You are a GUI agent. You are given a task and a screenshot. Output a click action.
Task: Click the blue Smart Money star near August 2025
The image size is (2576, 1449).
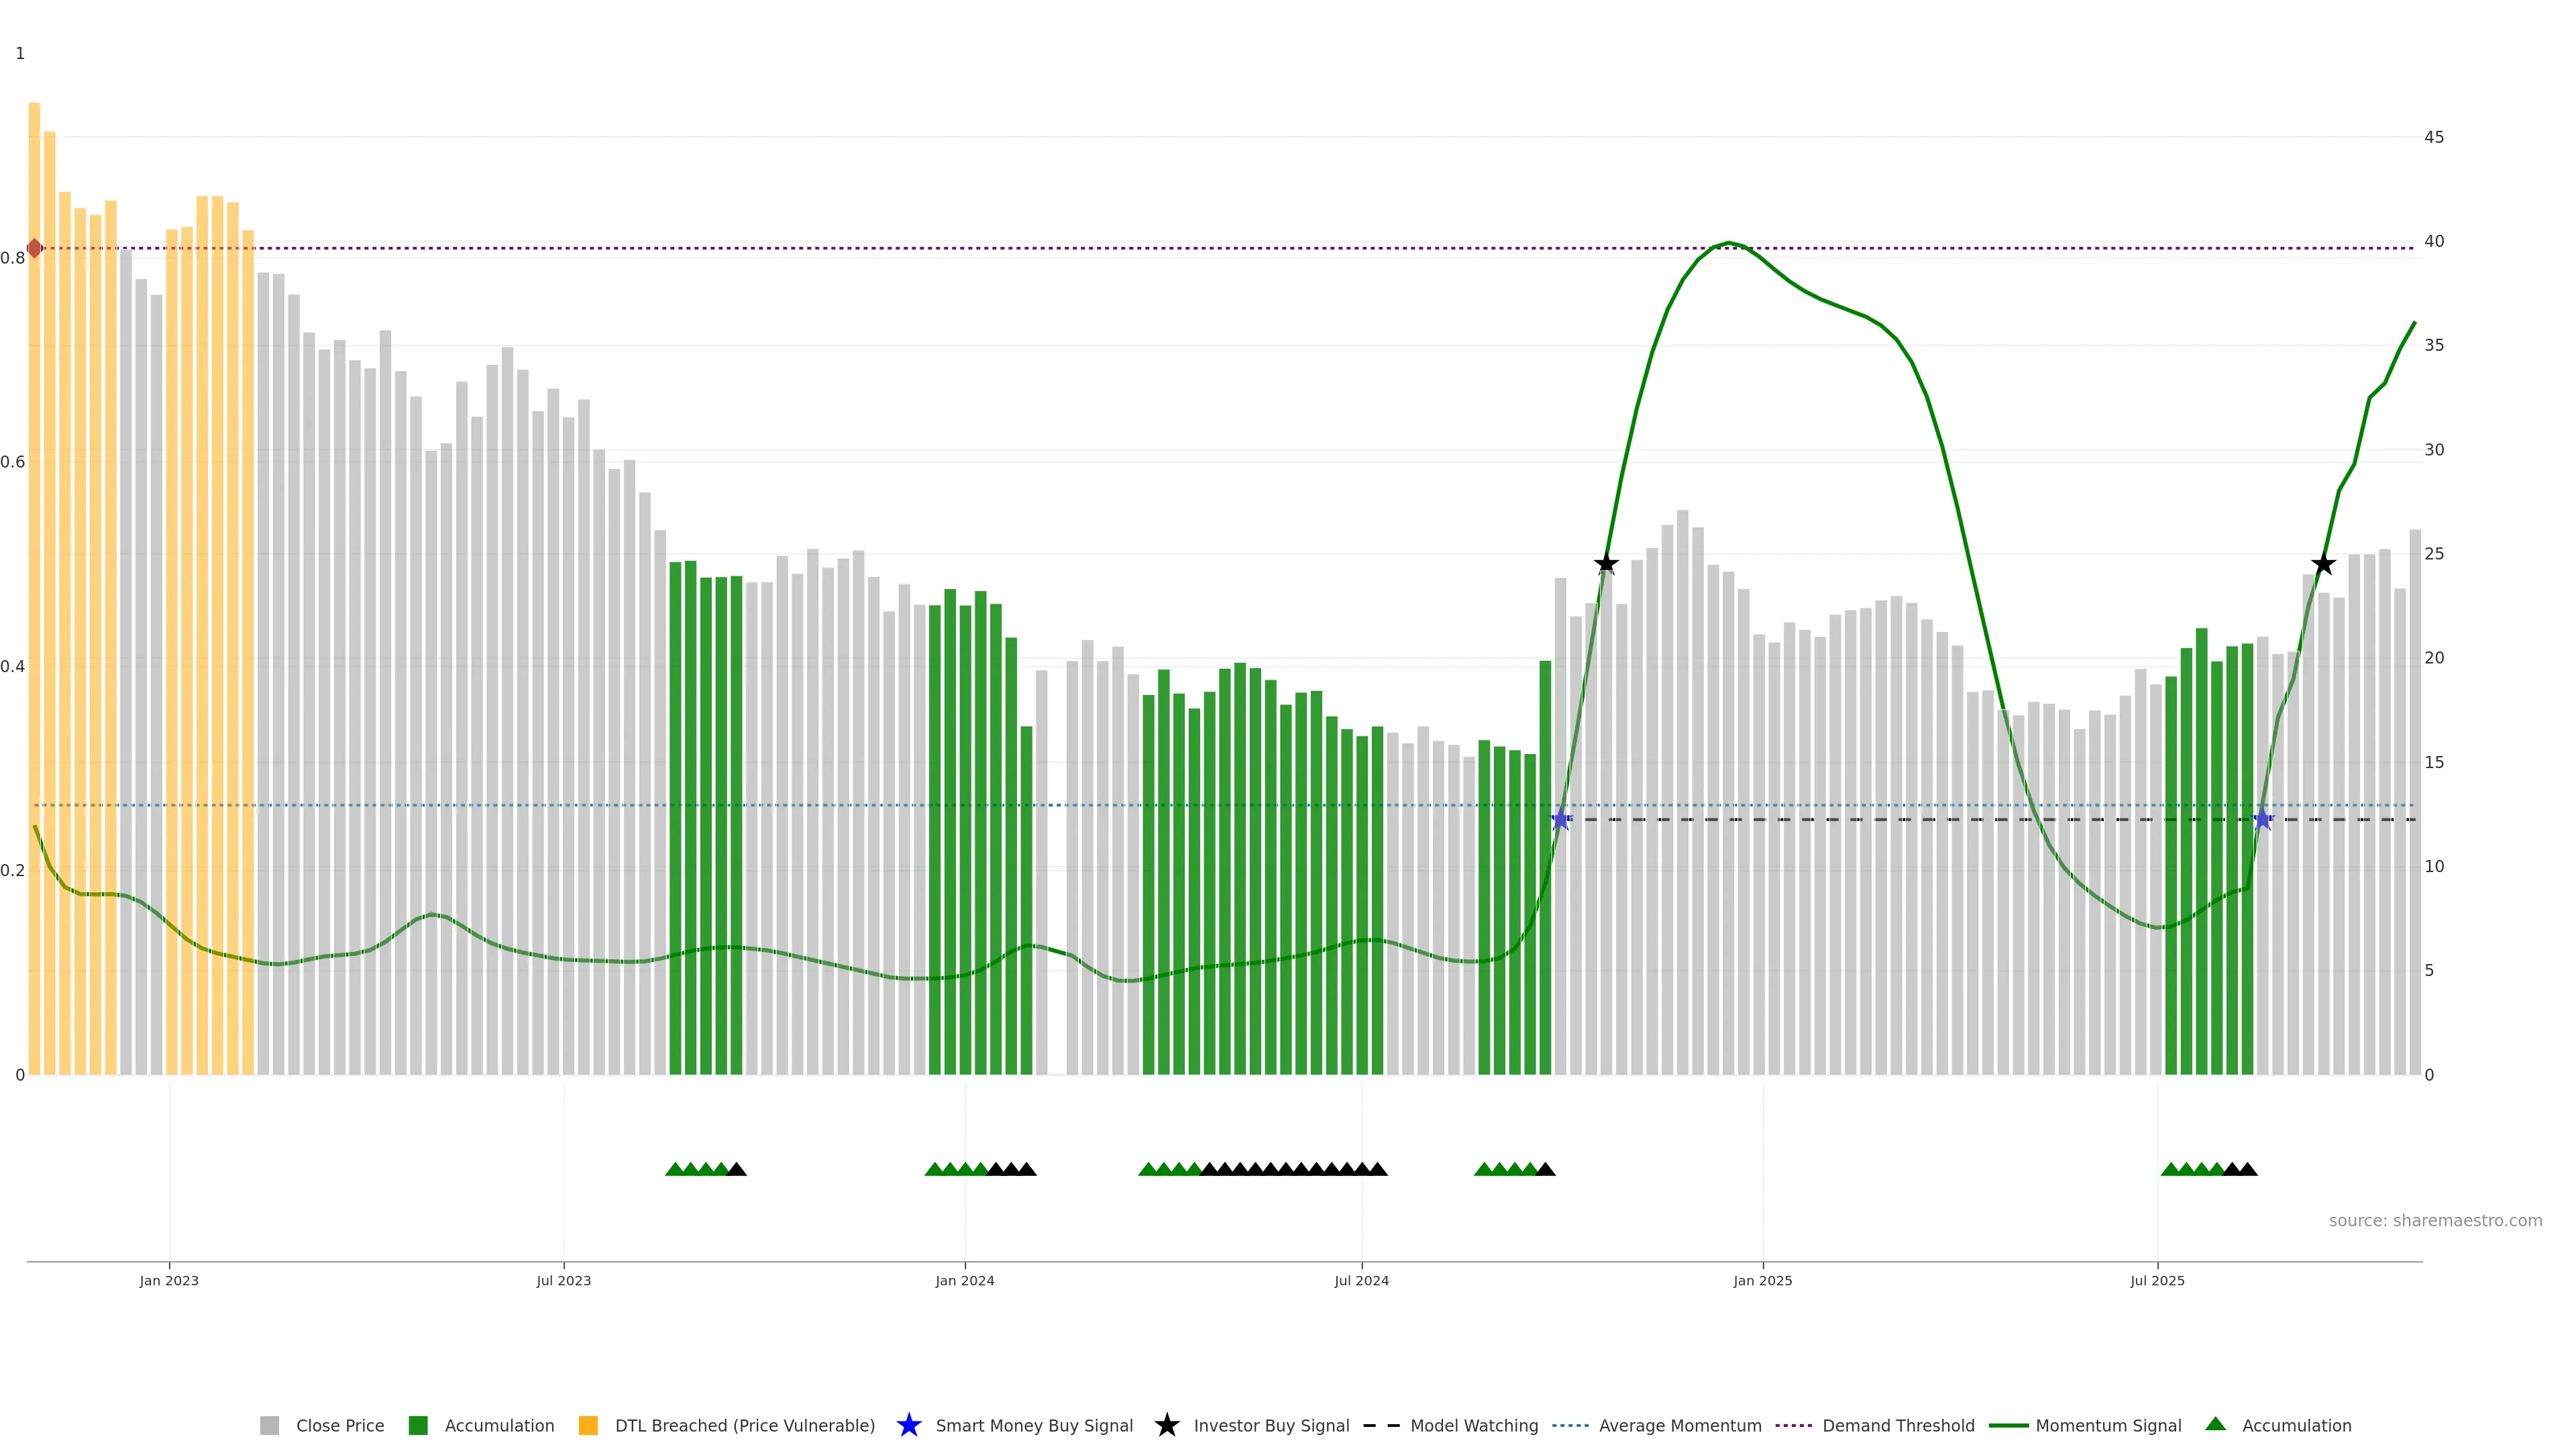[x=2262, y=820]
